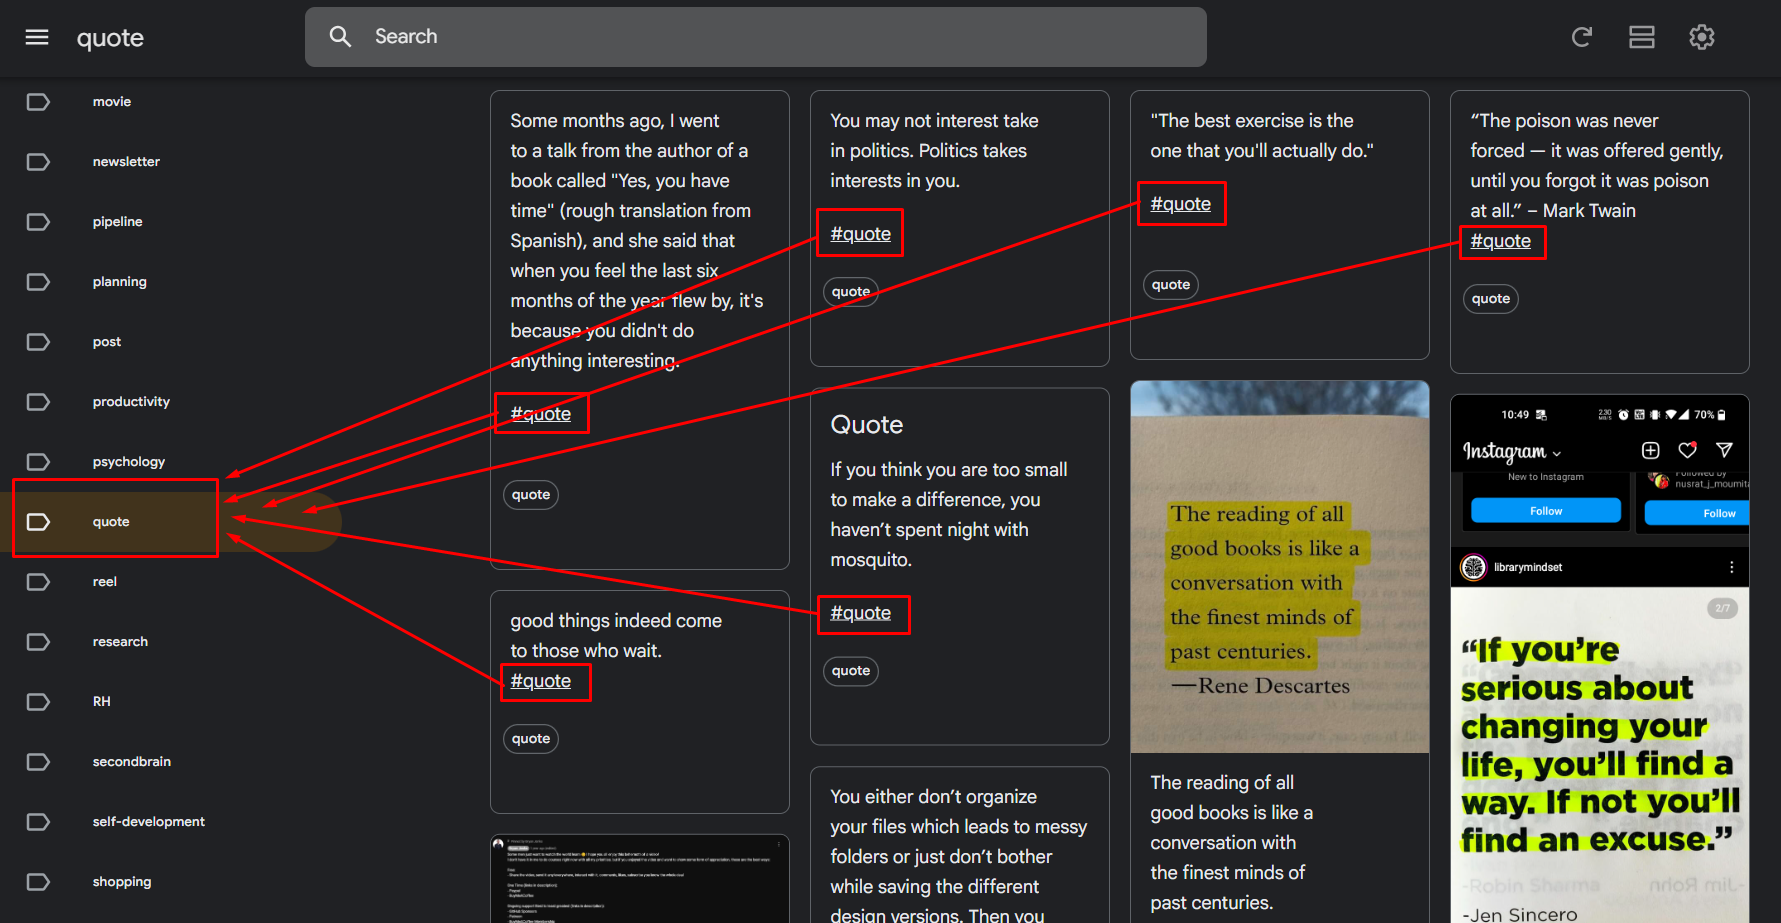The height and width of the screenshot is (923, 1781).
Task: Click #quote link in best exercise note
Action: (x=1181, y=204)
